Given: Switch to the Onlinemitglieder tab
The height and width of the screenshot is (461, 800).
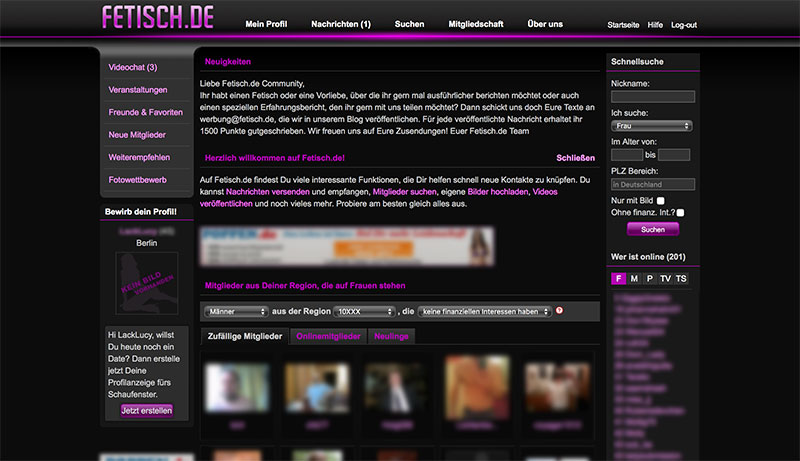Looking at the screenshot, I should coord(326,337).
